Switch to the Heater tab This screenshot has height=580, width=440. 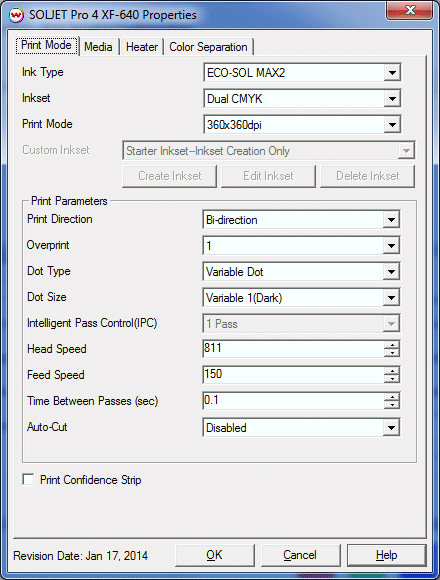point(142,47)
